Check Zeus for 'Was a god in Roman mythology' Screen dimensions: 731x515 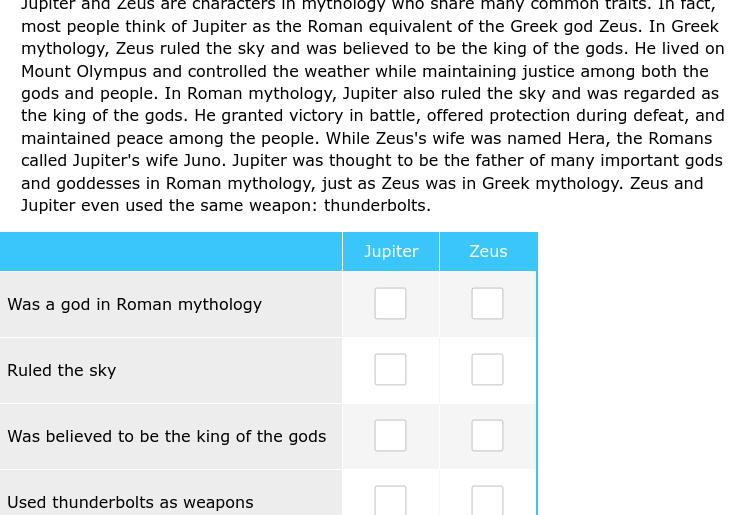(x=487, y=303)
